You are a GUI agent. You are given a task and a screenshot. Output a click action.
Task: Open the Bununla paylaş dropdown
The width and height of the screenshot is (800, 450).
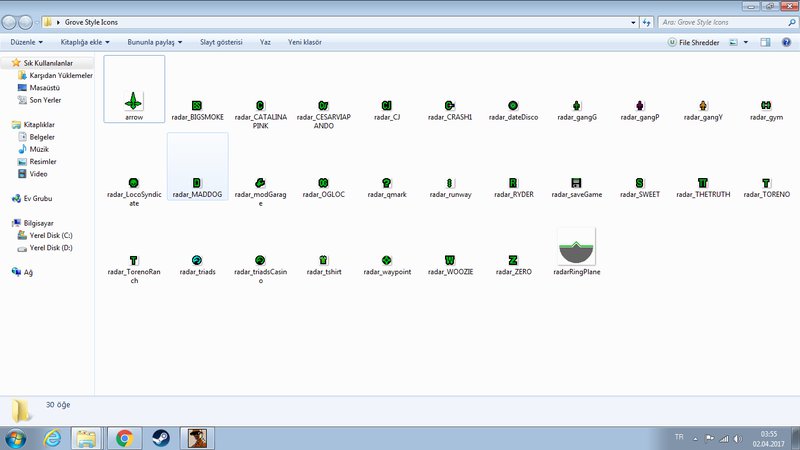click(155, 42)
